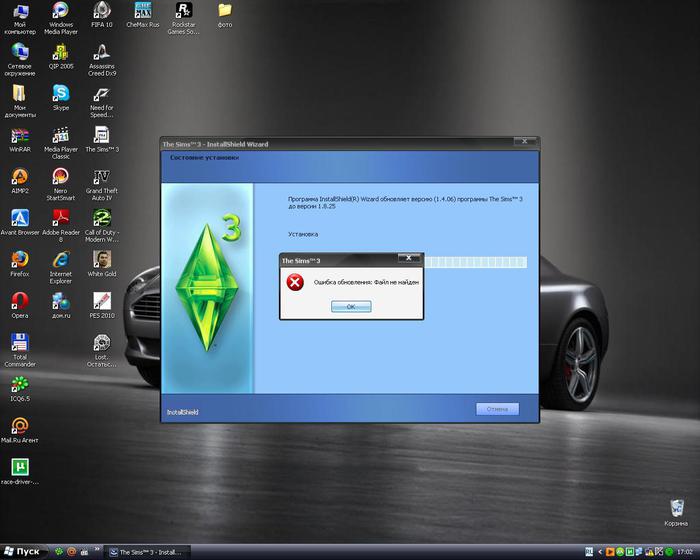
Task: Select the QIP 2005 desktop icon
Action: pos(61,57)
